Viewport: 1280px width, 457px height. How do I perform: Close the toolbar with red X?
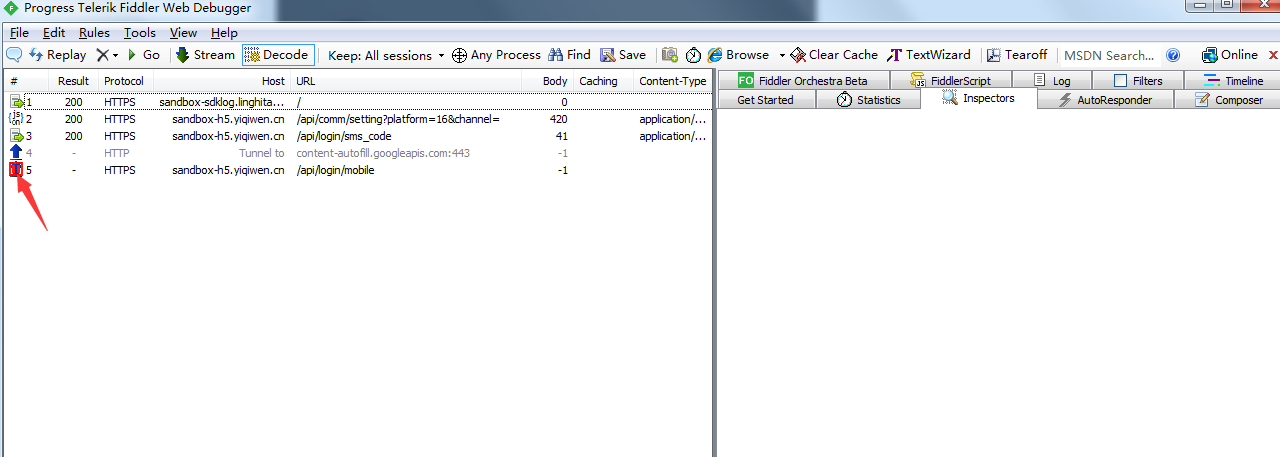1273,55
